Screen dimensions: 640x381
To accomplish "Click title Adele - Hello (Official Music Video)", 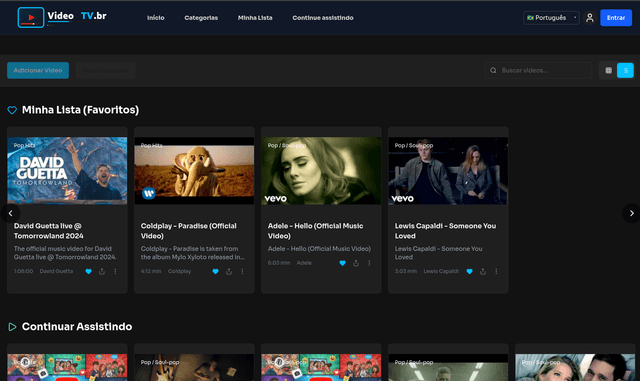I will pyautogui.click(x=316, y=231).
